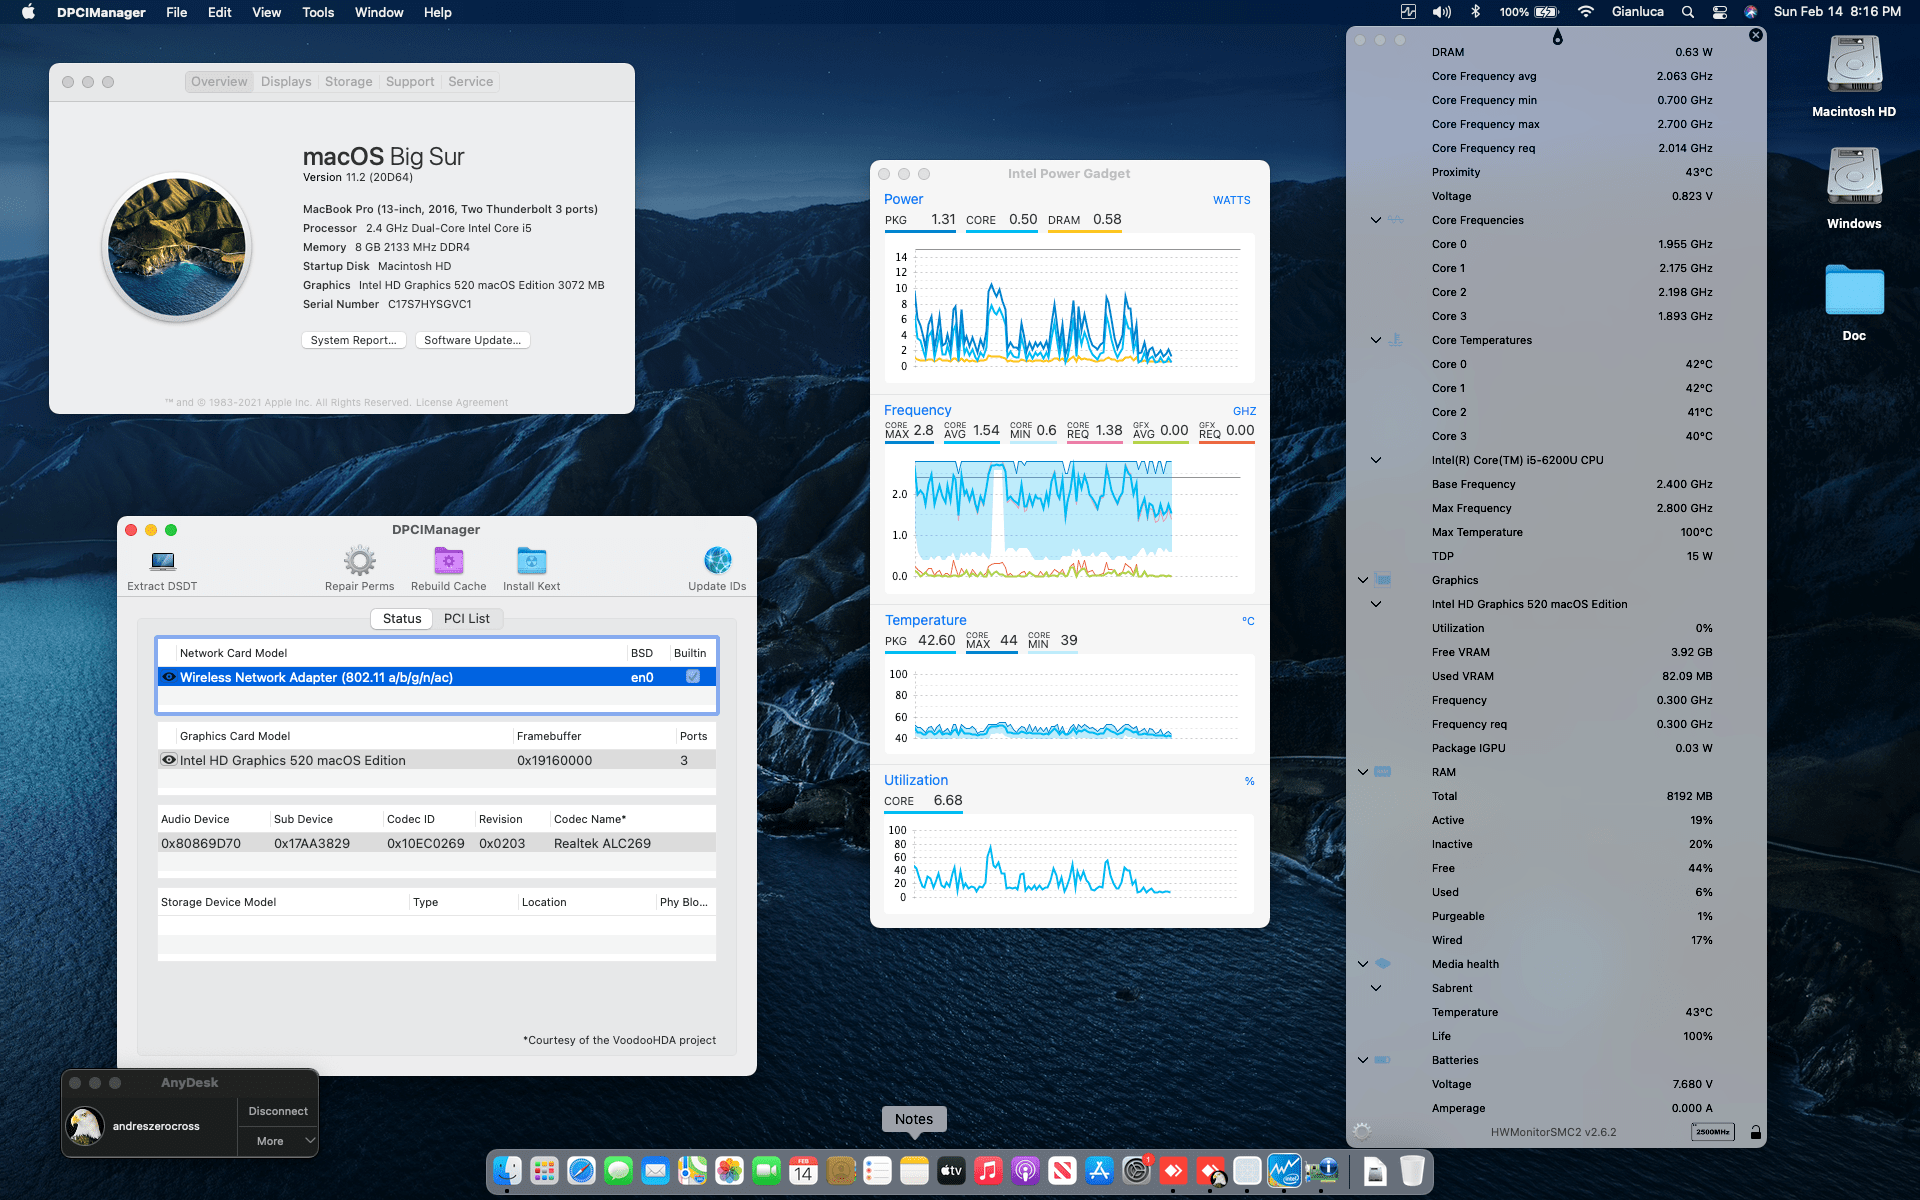Switch to Storage tab in About This Mac
The image size is (1920, 1200).
pyautogui.click(x=348, y=82)
